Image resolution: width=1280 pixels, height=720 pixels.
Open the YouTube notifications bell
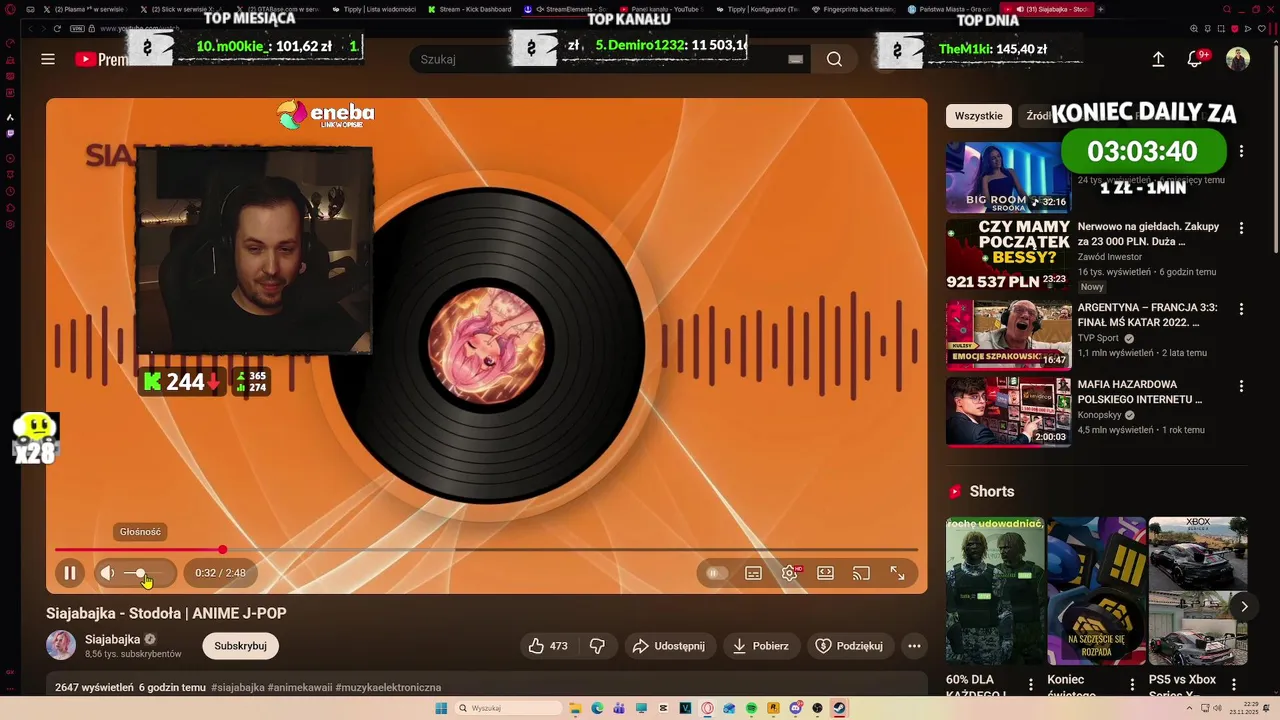[1195, 59]
